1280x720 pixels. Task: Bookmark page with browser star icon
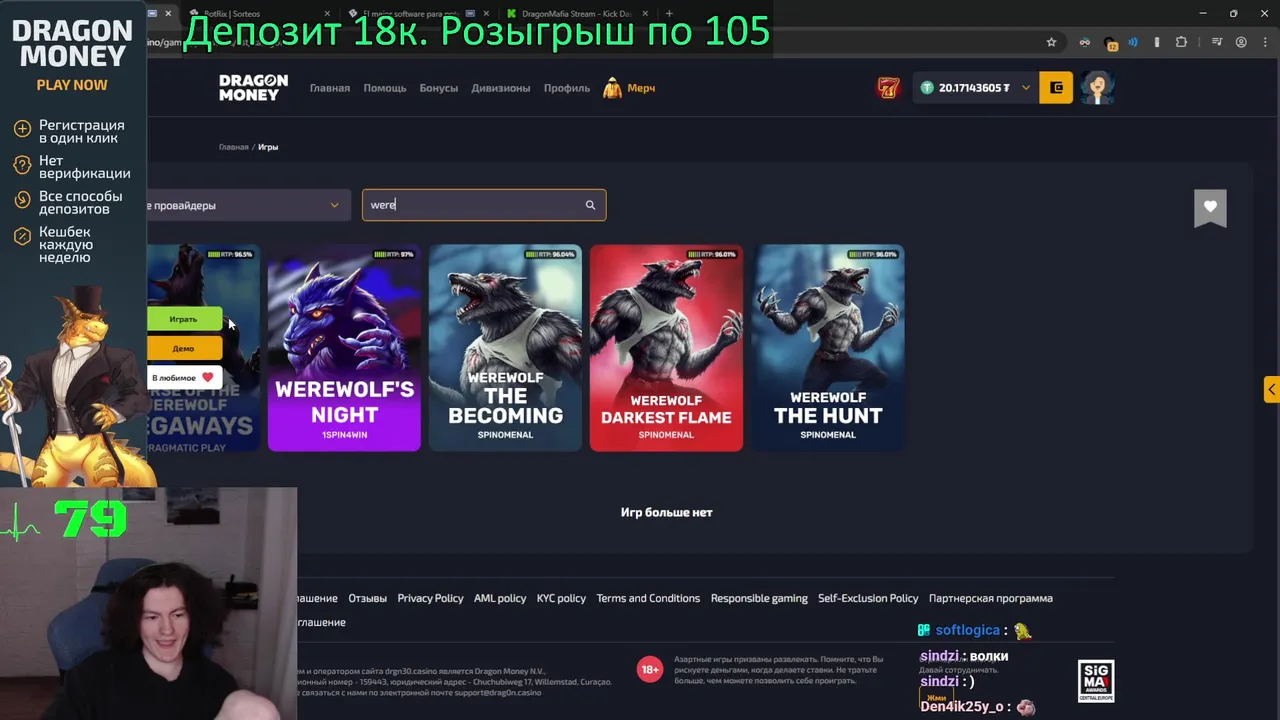[x=1051, y=42]
